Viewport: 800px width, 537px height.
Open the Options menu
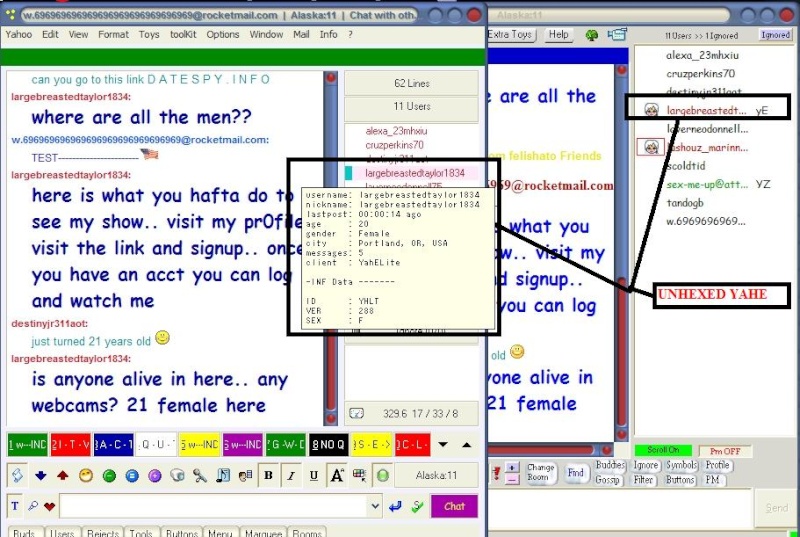click(223, 34)
